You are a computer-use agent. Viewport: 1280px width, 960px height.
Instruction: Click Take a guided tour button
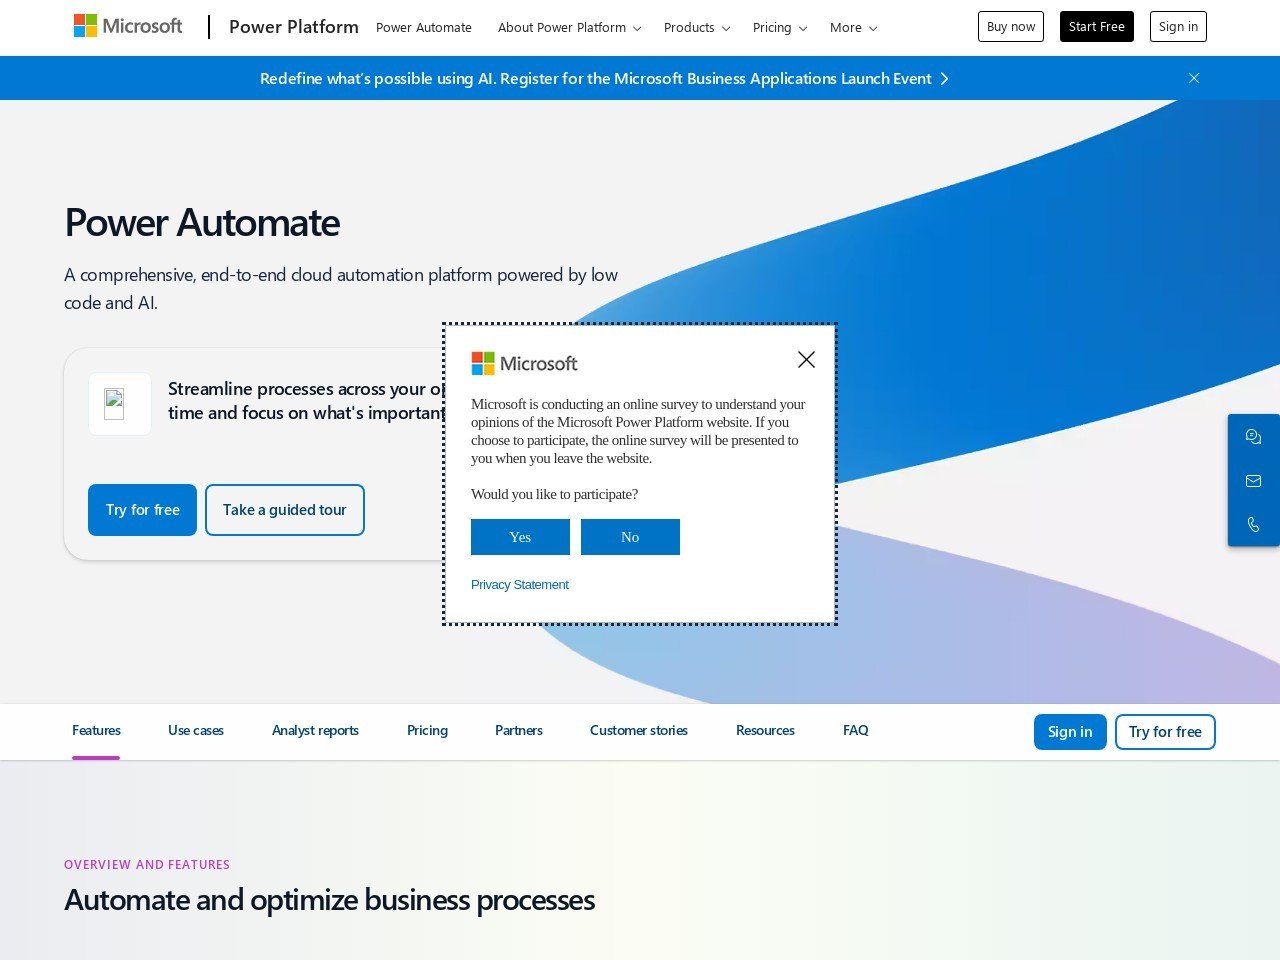click(x=284, y=510)
